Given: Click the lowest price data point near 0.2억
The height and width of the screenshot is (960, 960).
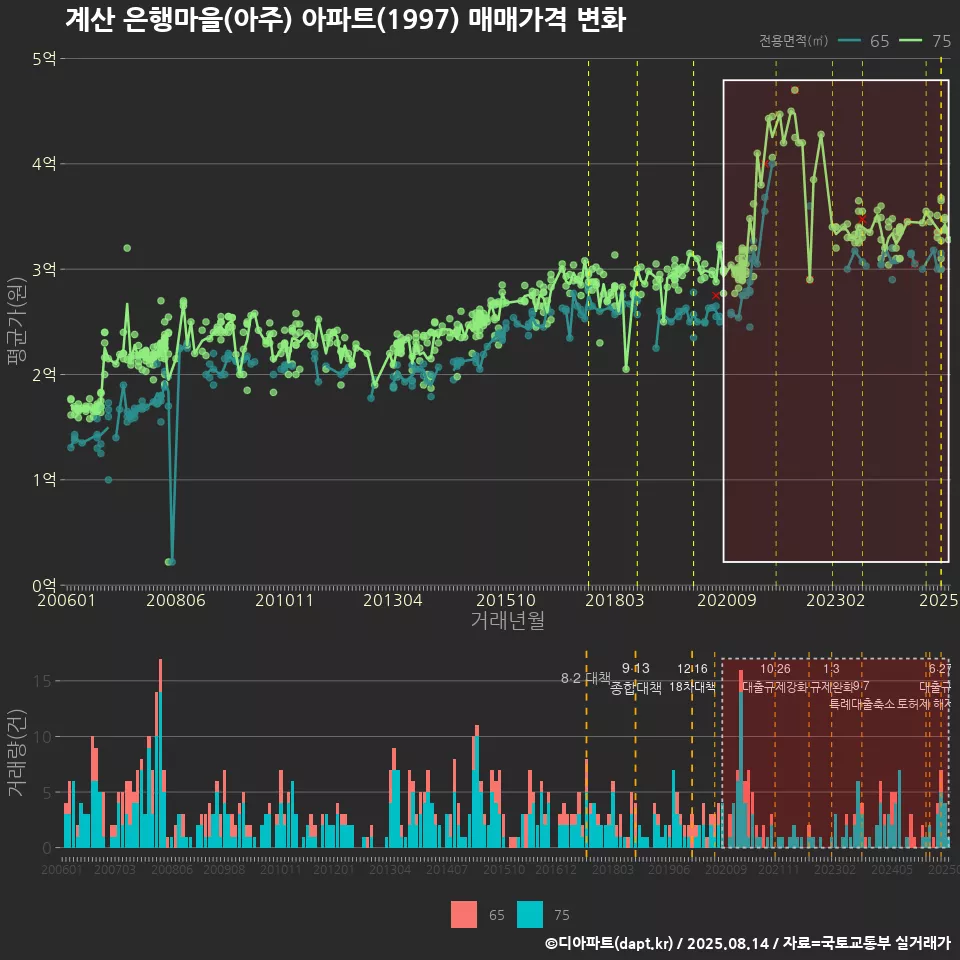Looking at the screenshot, I should [x=170, y=561].
